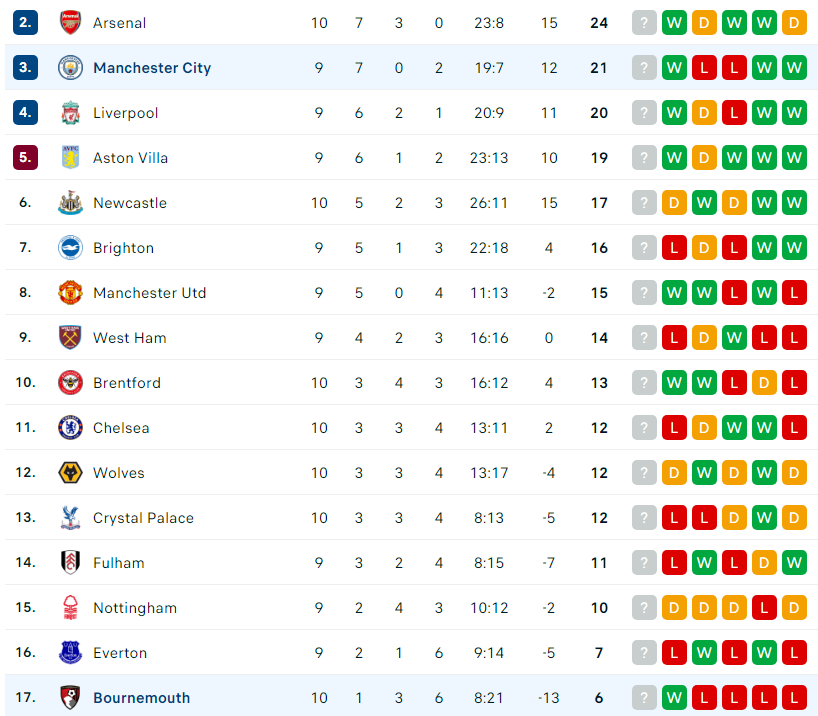This screenshot has width=818, height=716.
Task: Open the Nottingham team link
Action: click(135, 608)
